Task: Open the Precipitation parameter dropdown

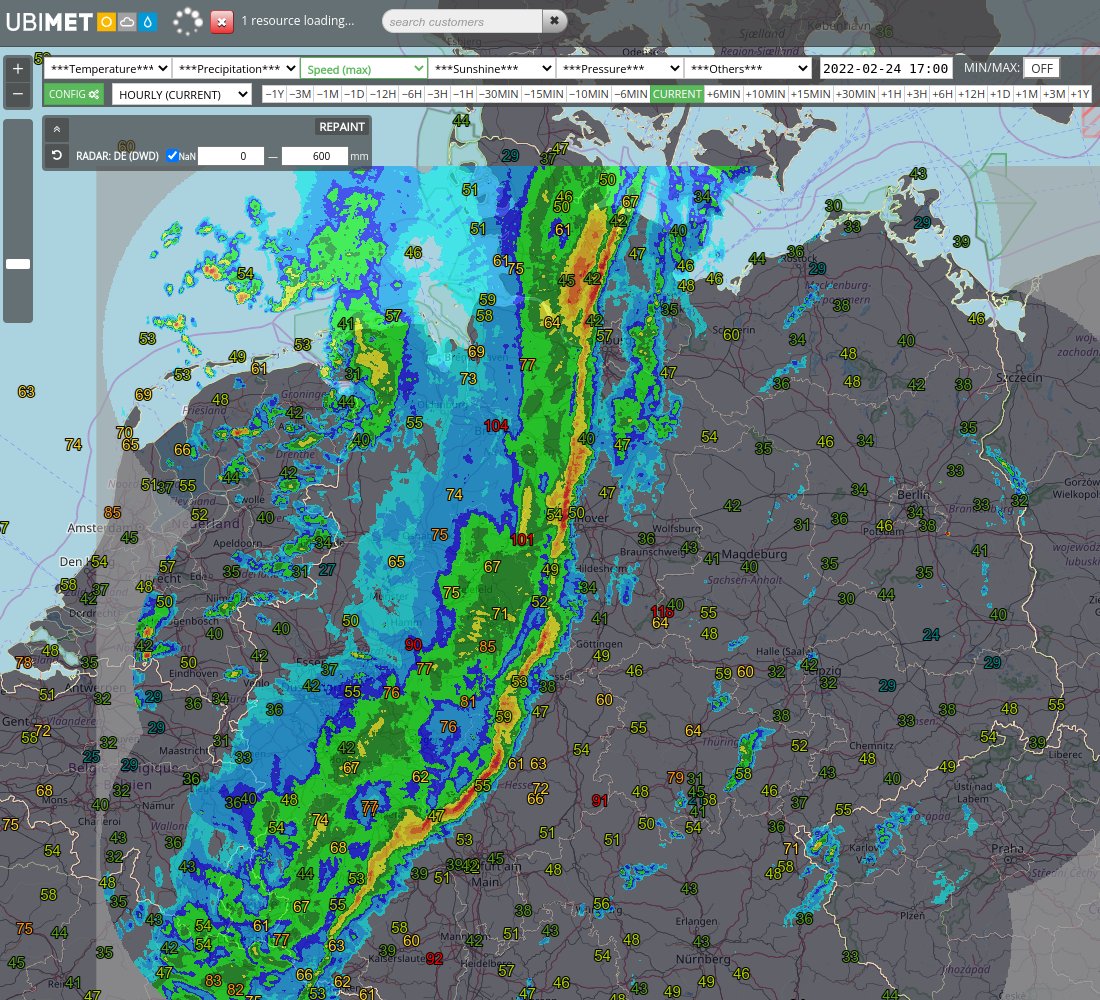Action: tap(236, 69)
